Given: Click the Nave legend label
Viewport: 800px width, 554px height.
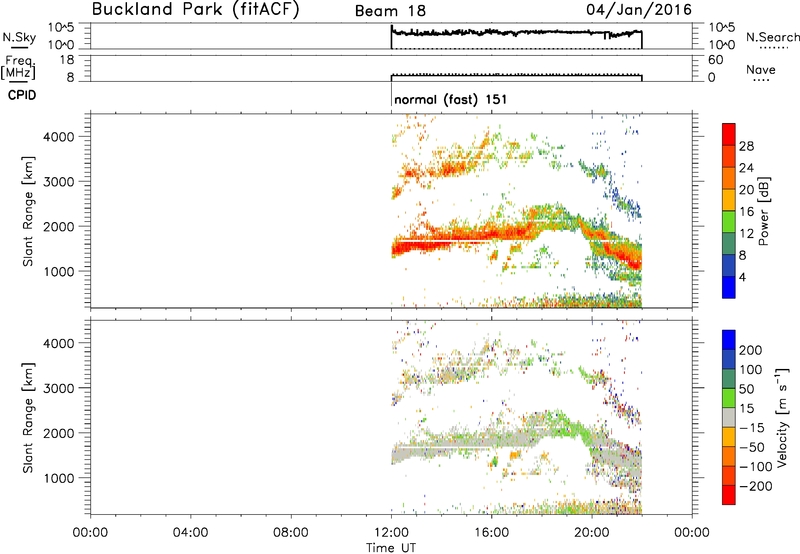Looking at the screenshot, I should (761, 69).
